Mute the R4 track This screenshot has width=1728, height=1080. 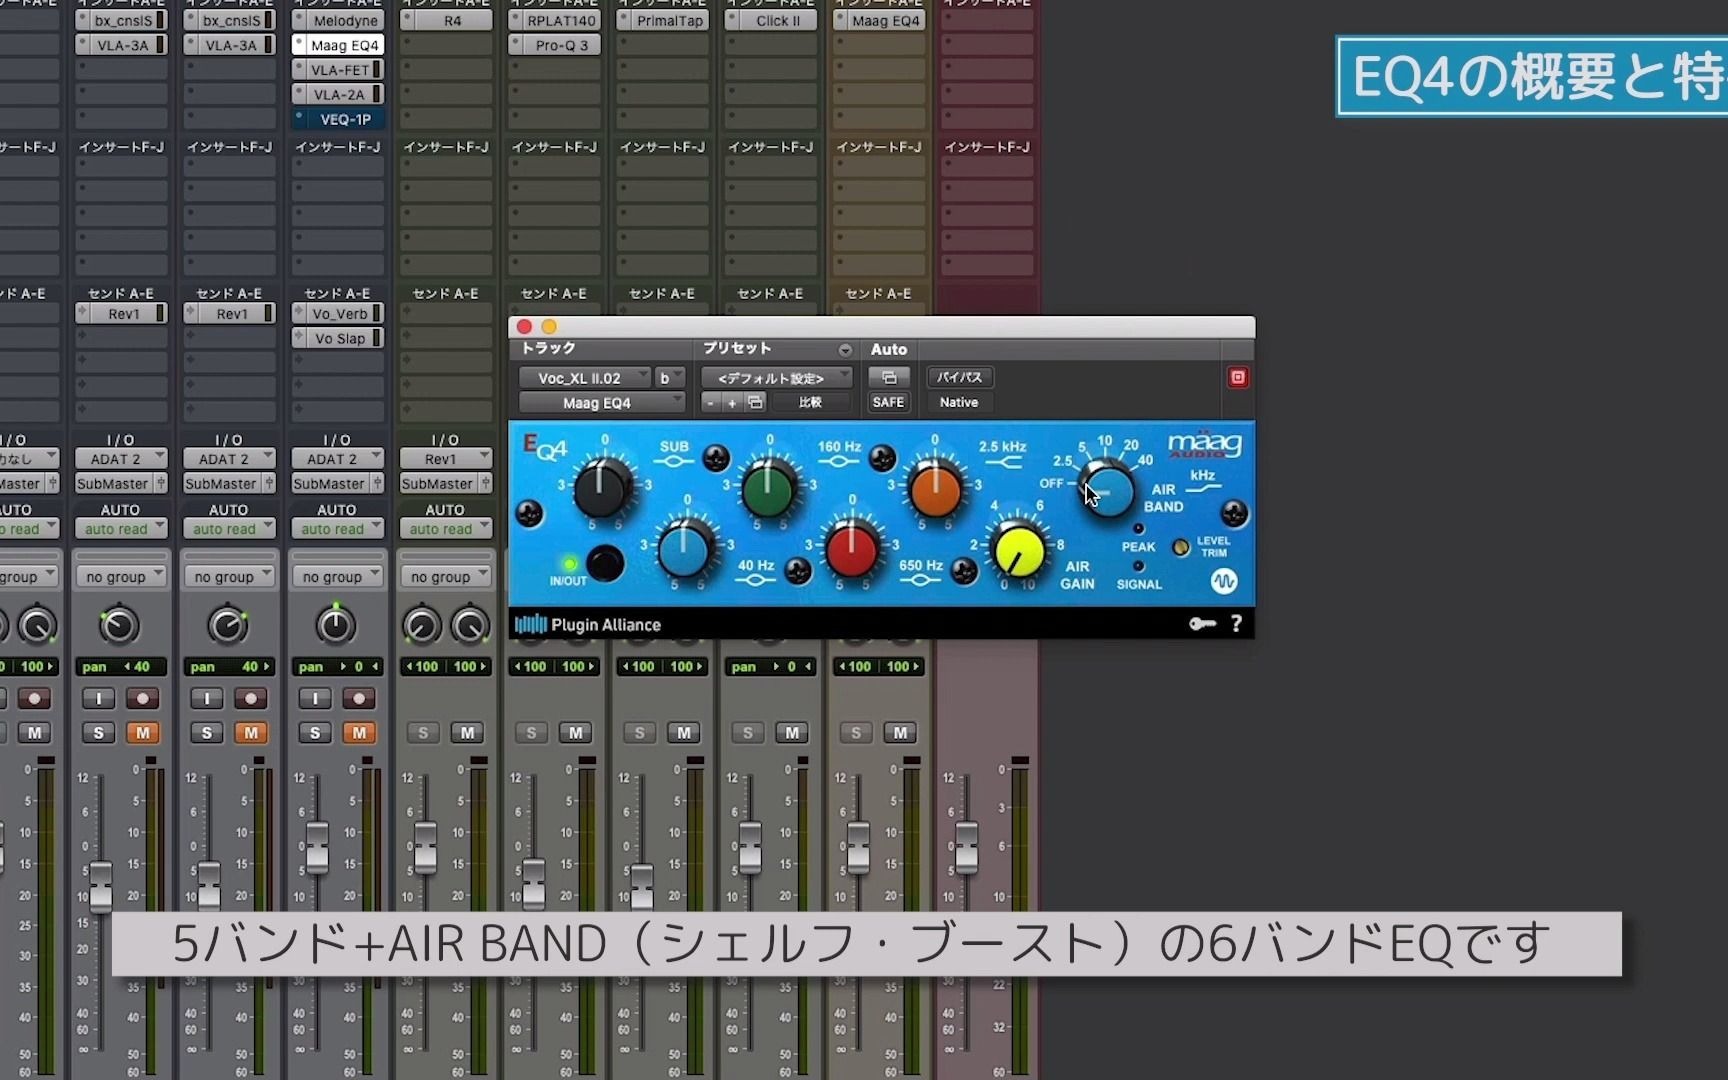point(467,733)
